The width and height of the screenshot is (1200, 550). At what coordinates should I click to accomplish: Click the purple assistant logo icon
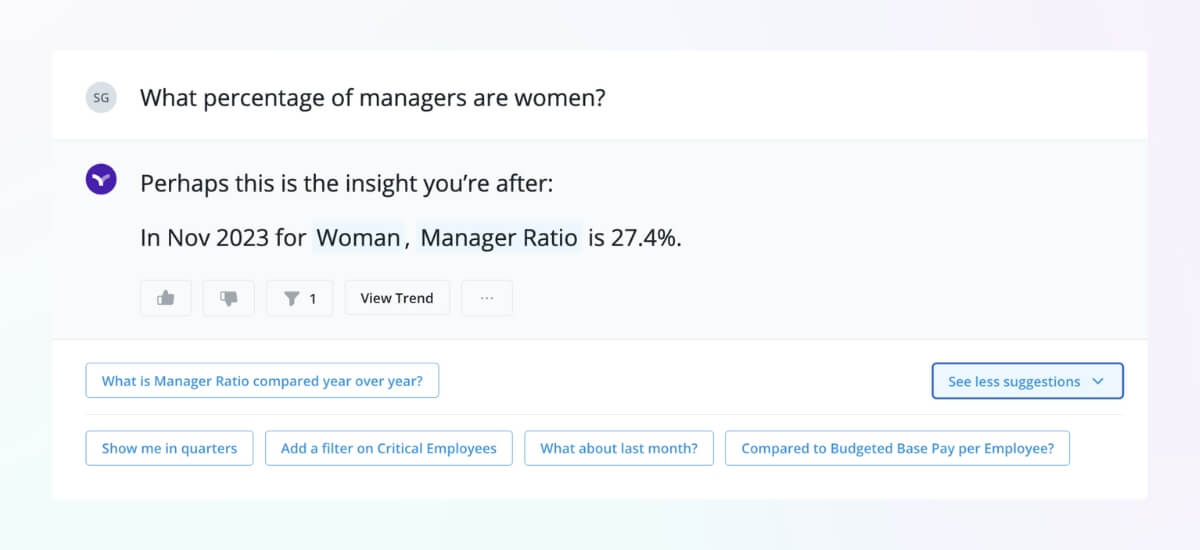(101, 181)
